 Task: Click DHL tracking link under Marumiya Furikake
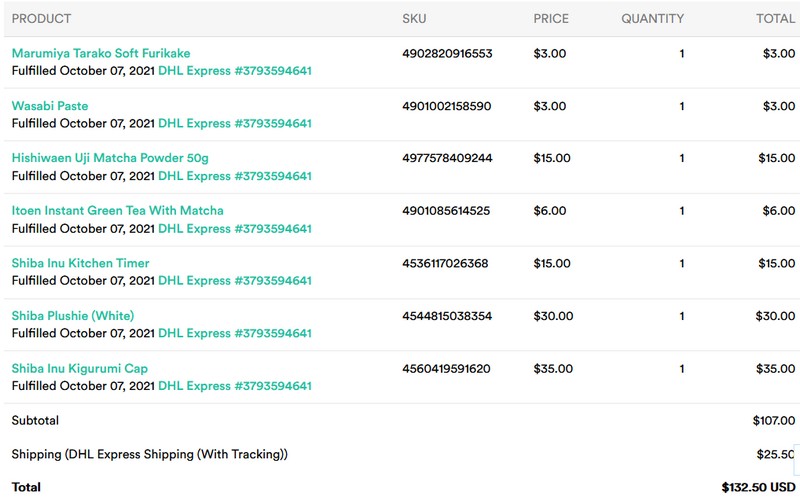[x=235, y=71]
